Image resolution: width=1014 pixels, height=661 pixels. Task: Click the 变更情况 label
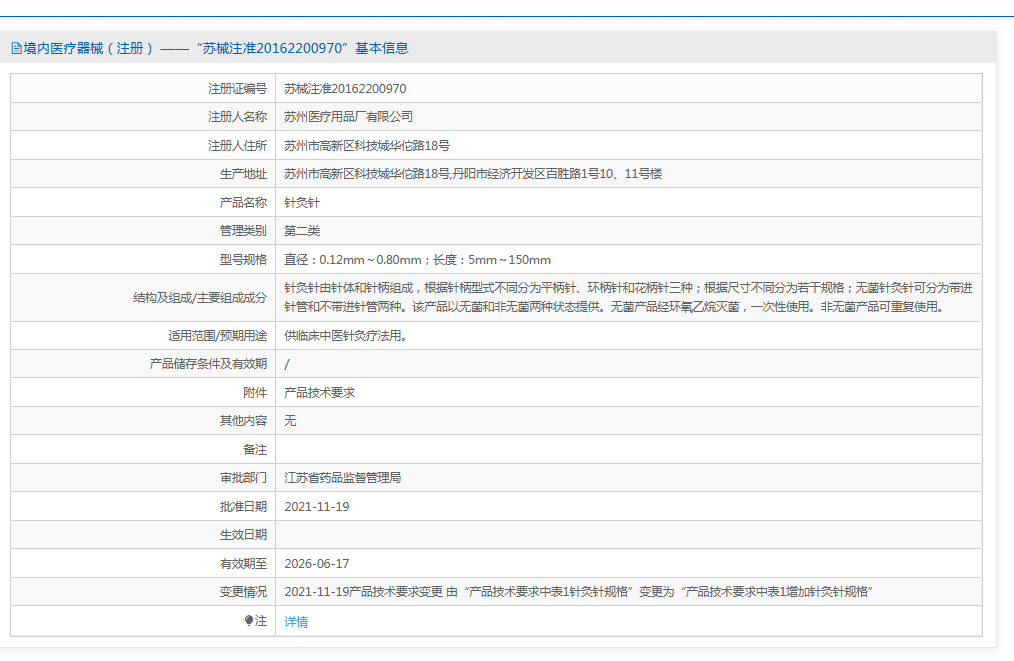(243, 592)
